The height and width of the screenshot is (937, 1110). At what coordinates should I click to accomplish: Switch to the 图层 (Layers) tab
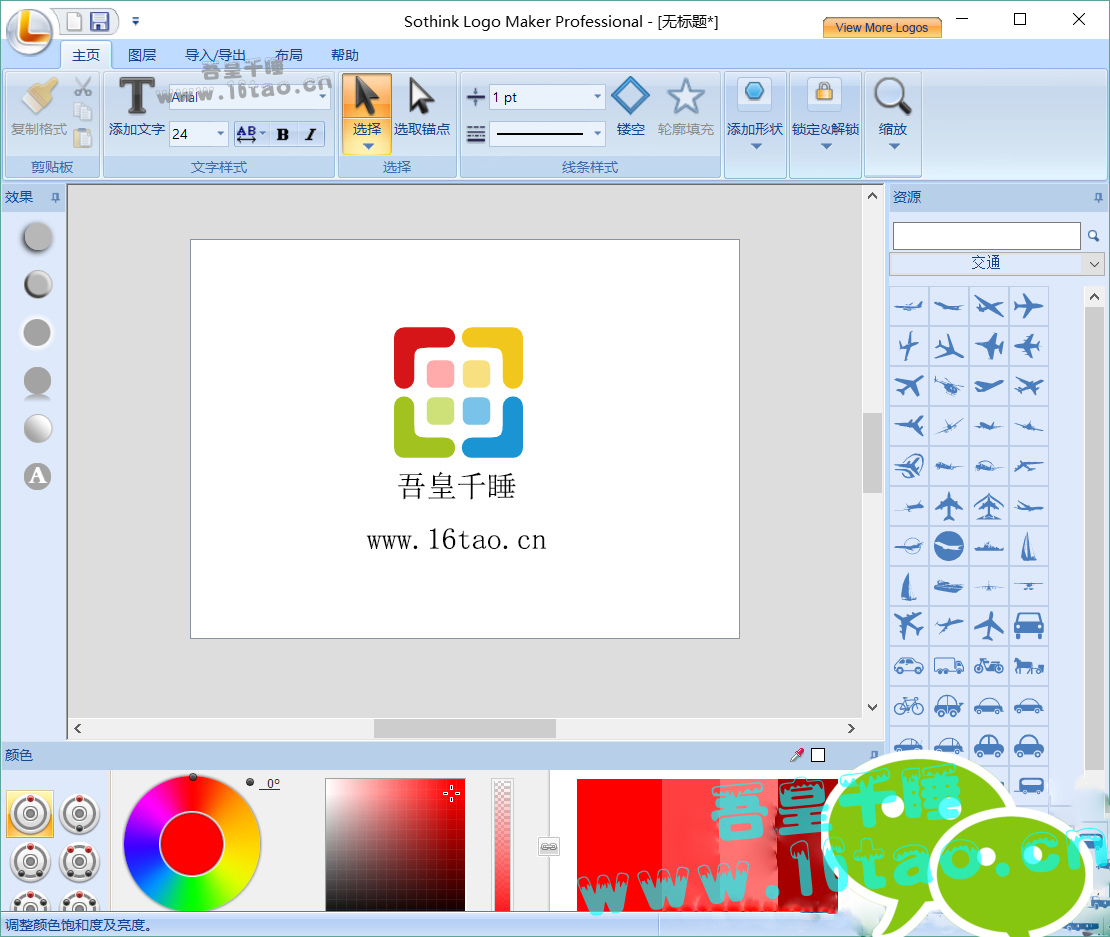(x=142, y=55)
